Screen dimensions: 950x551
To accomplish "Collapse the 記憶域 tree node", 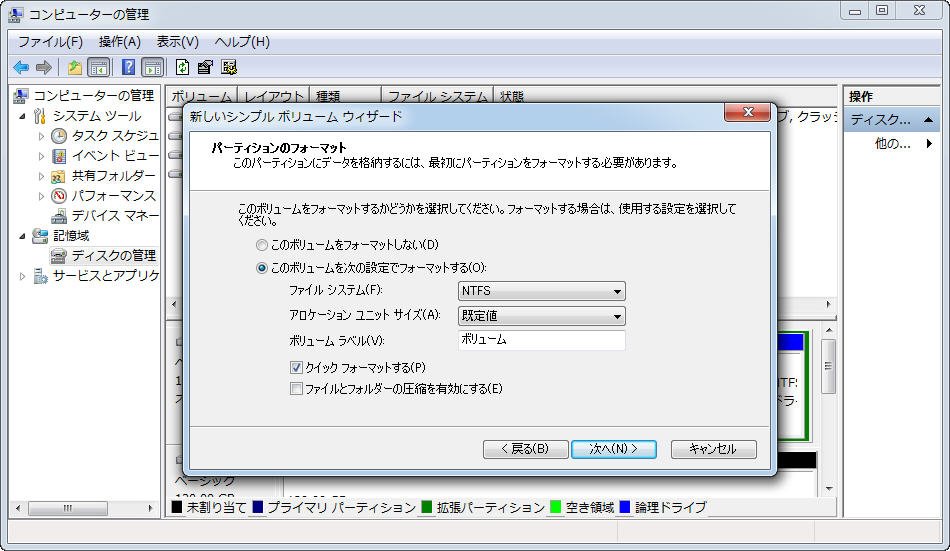I will click(22, 236).
